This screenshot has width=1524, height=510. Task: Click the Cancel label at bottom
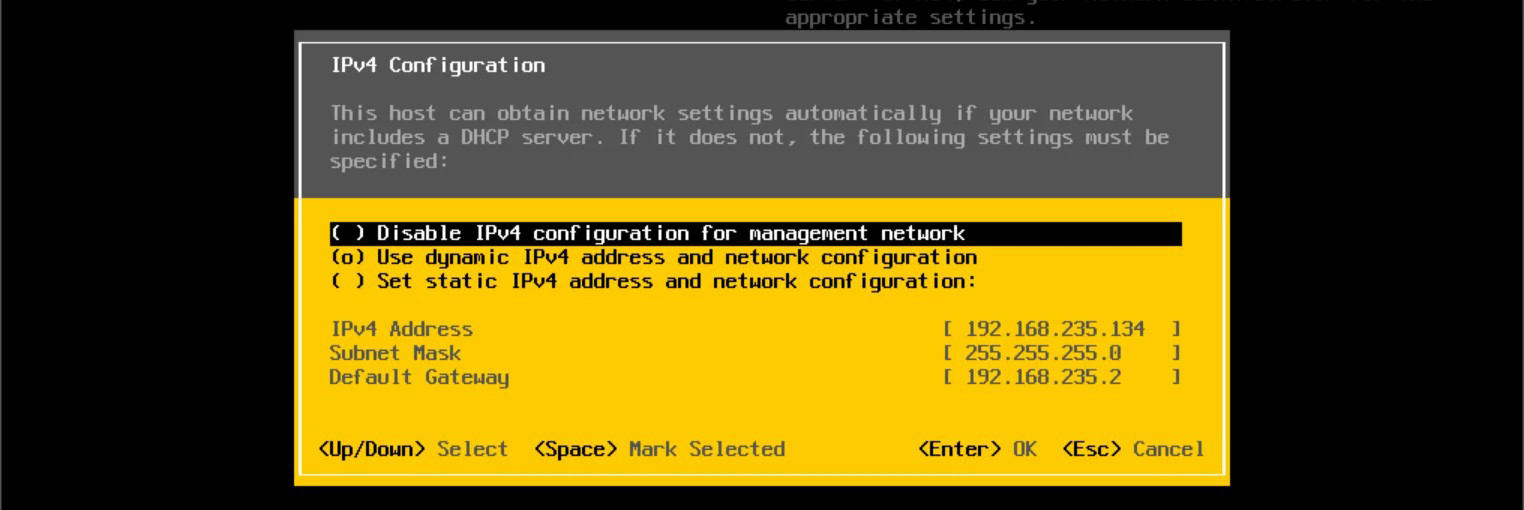tap(1169, 449)
